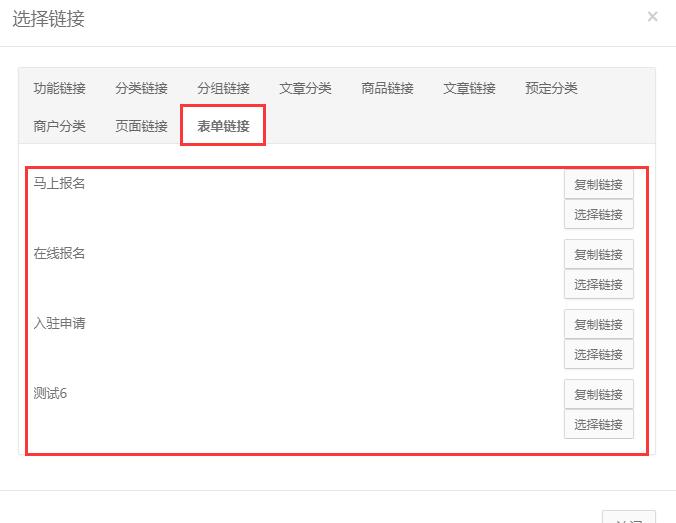Viewport: 676px width, 523px height.
Task: Switch to the 文章链接 tab
Action: (x=469, y=88)
